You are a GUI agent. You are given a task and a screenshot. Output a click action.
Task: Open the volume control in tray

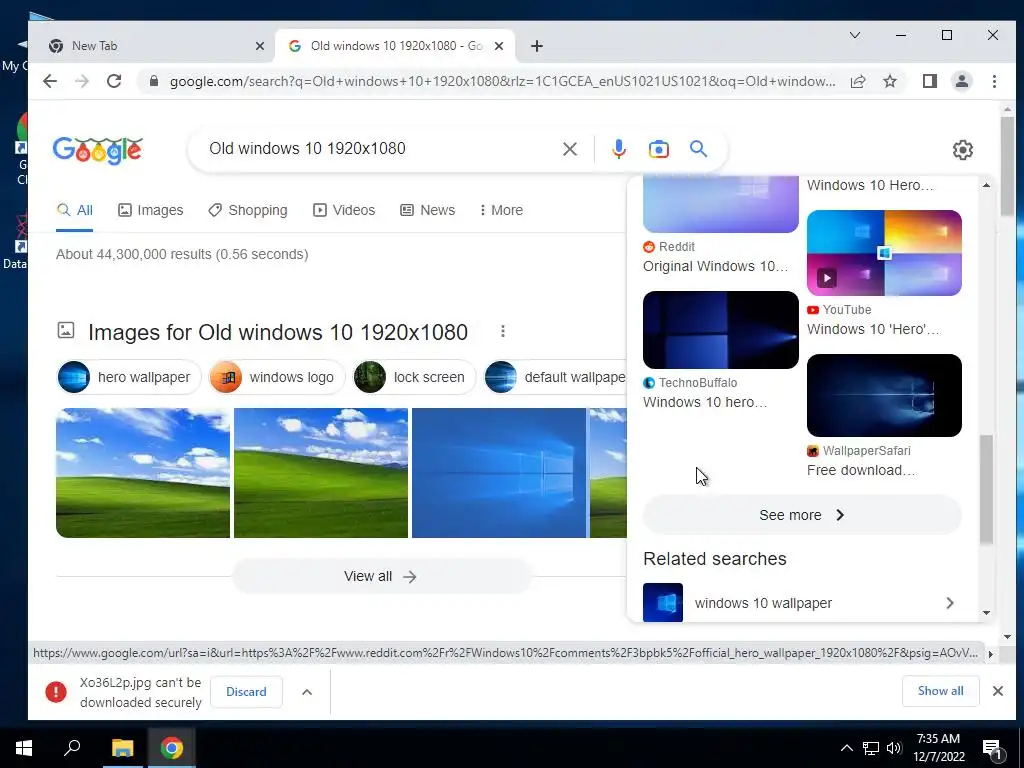(895, 748)
